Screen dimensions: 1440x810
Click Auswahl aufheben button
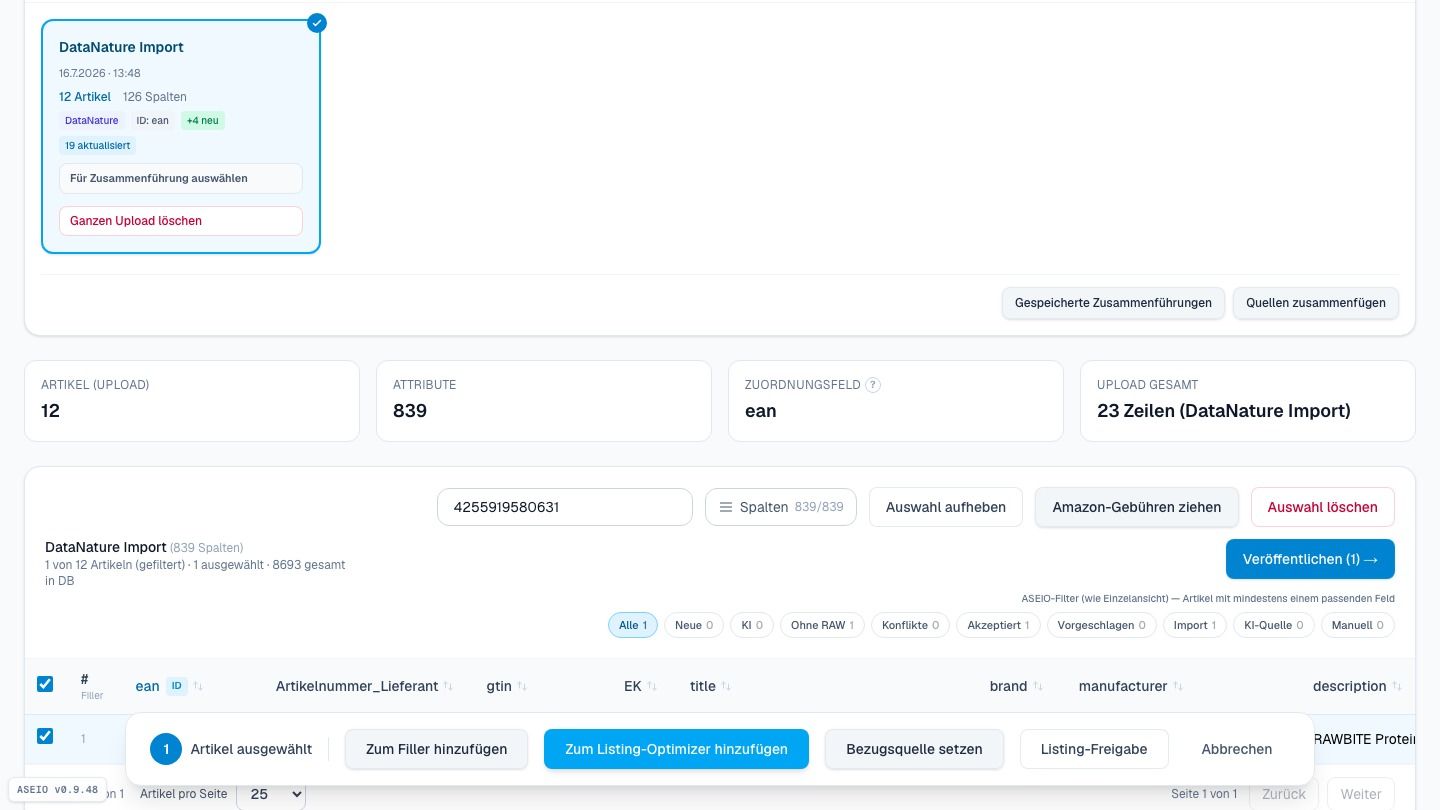[x=946, y=507]
